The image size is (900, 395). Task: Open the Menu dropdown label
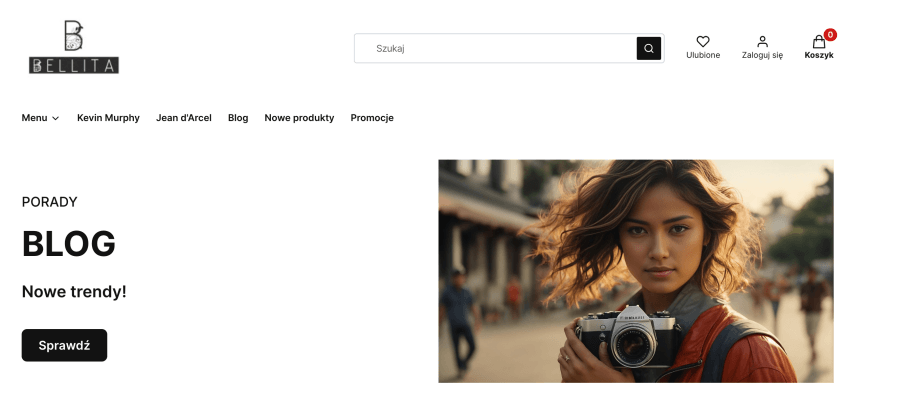tap(34, 118)
